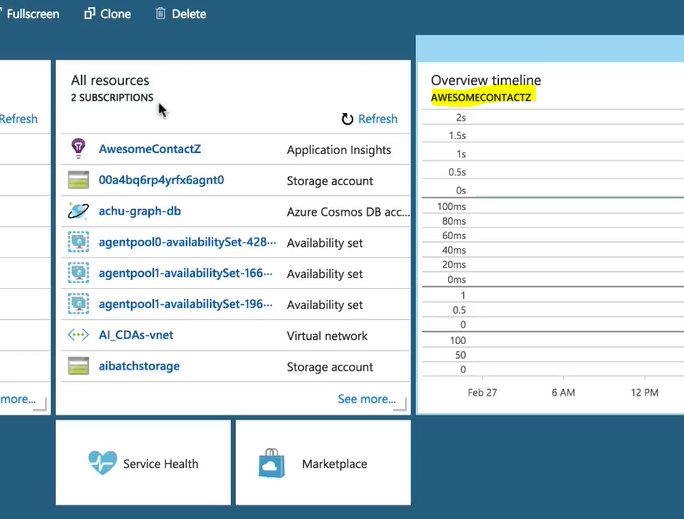Click the Overview timeline tile title
The height and width of the screenshot is (519, 684).
pyautogui.click(x=485, y=80)
